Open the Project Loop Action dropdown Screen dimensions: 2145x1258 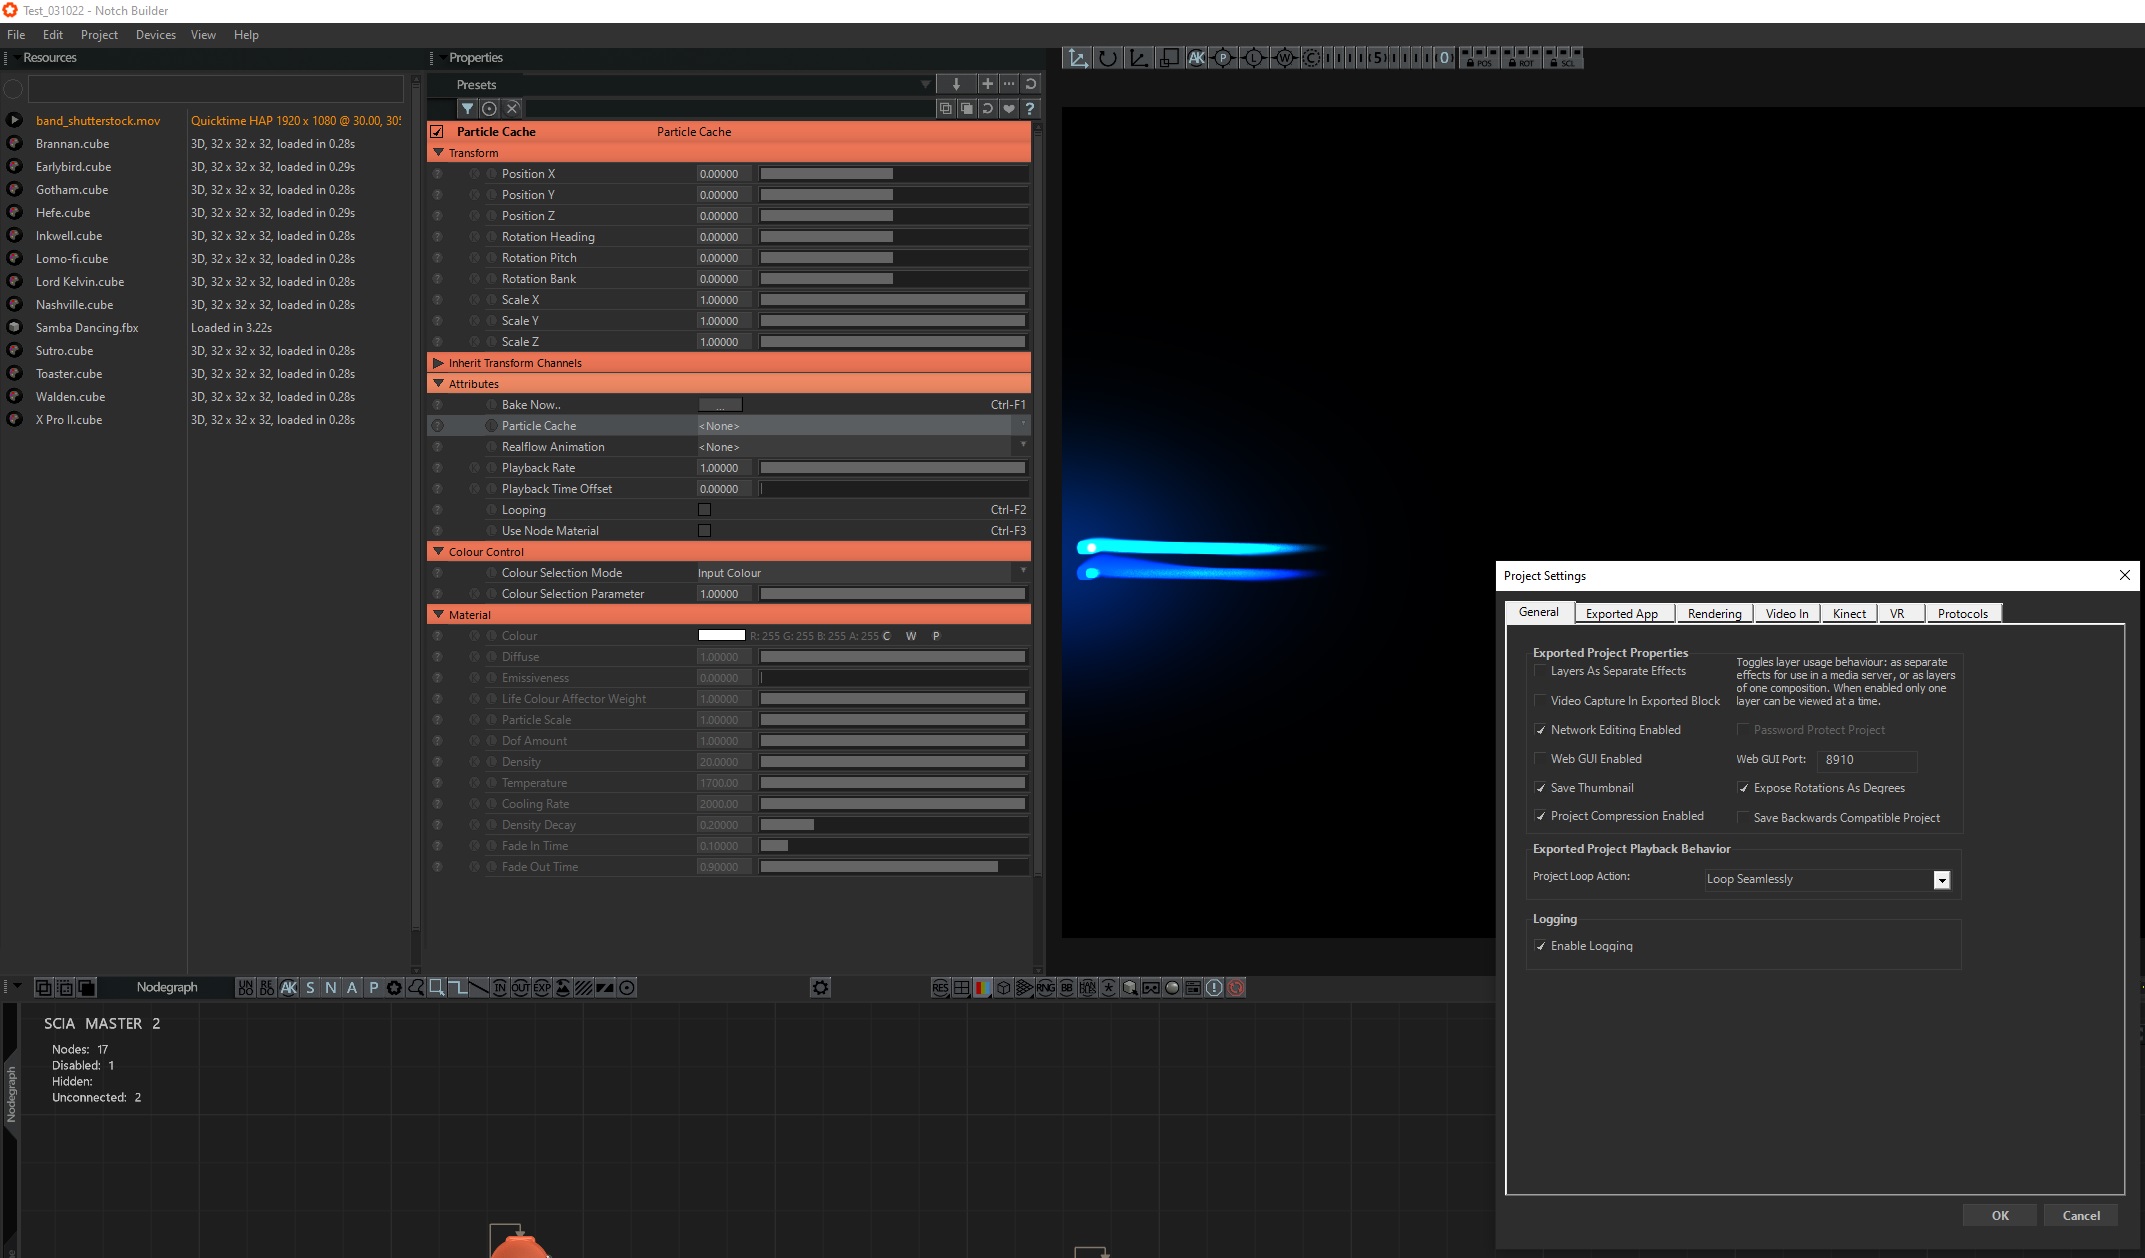(1827, 879)
